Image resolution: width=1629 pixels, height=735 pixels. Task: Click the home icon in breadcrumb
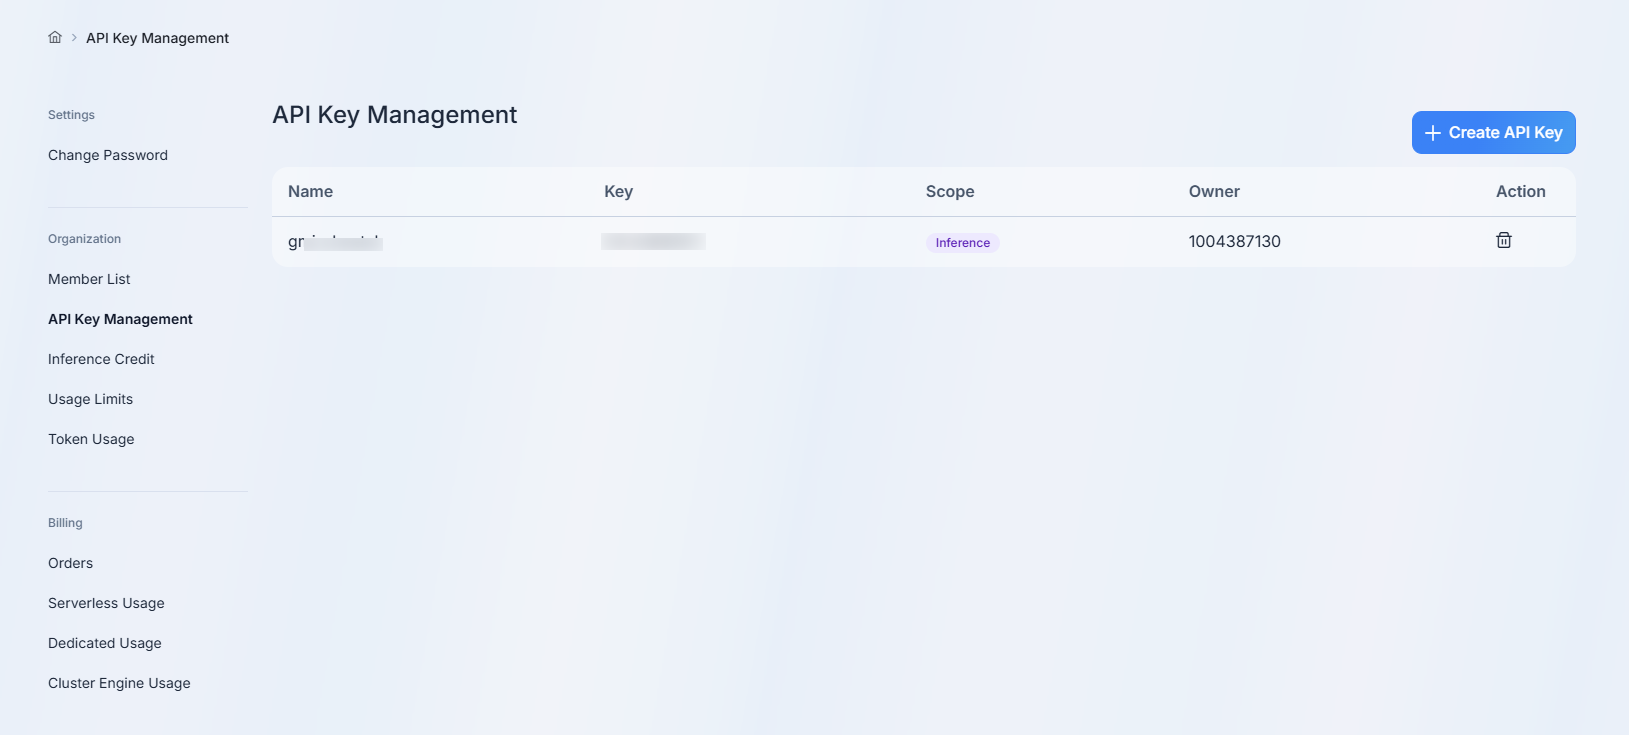(x=55, y=37)
